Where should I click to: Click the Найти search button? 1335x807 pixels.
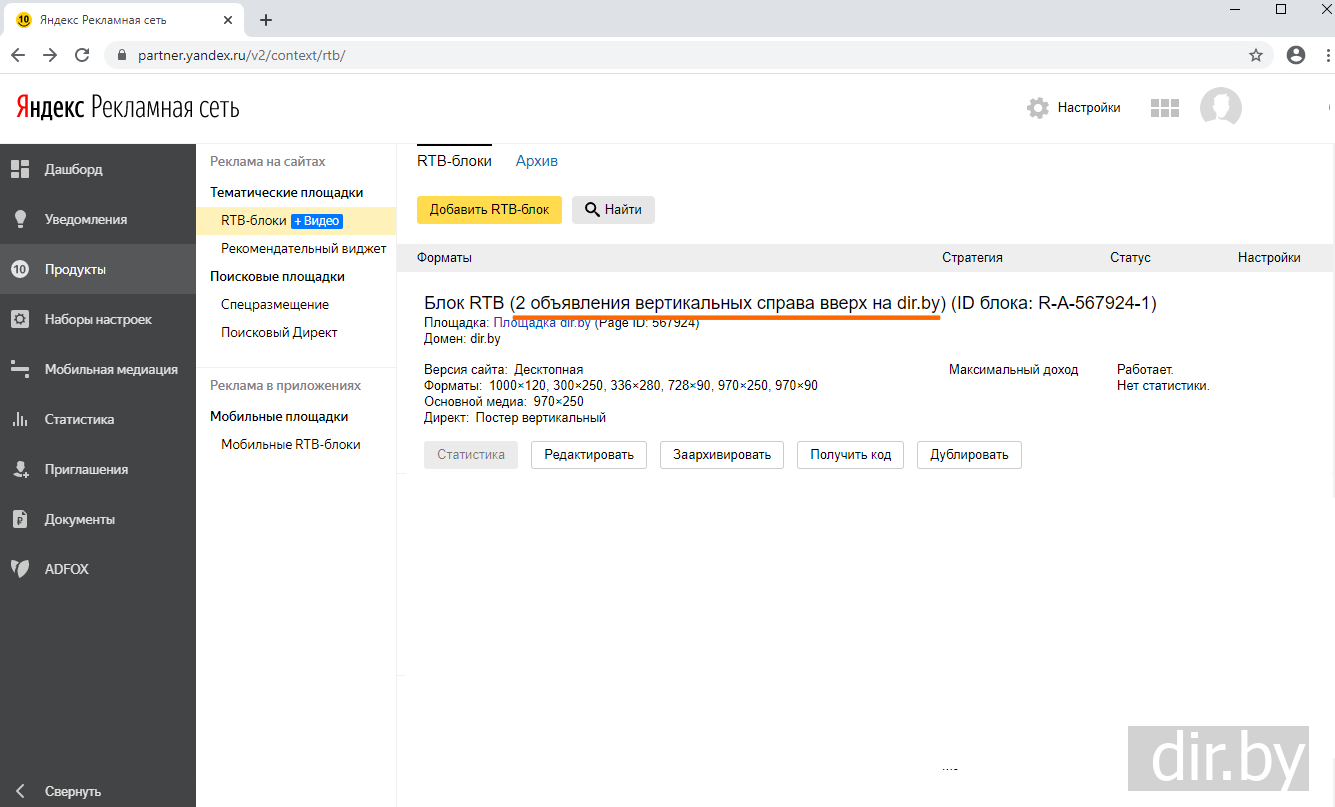pos(613,210)
